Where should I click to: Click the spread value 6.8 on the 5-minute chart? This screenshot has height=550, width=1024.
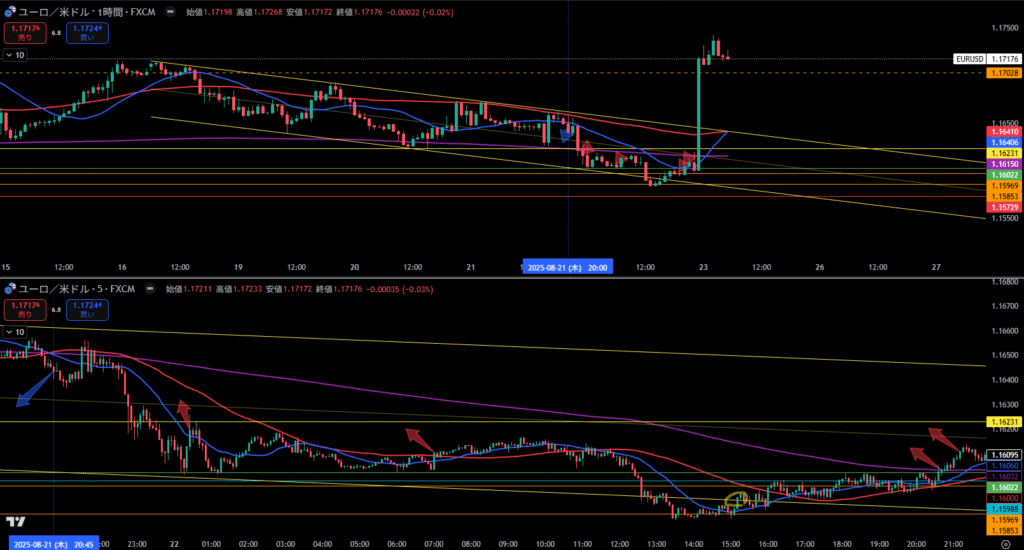click(56, 310)
